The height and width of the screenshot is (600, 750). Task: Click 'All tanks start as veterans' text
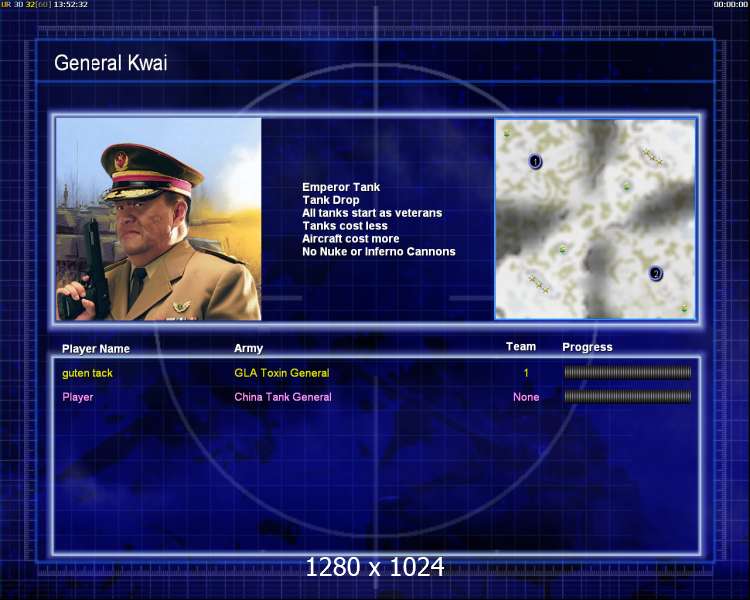(372, 213)
